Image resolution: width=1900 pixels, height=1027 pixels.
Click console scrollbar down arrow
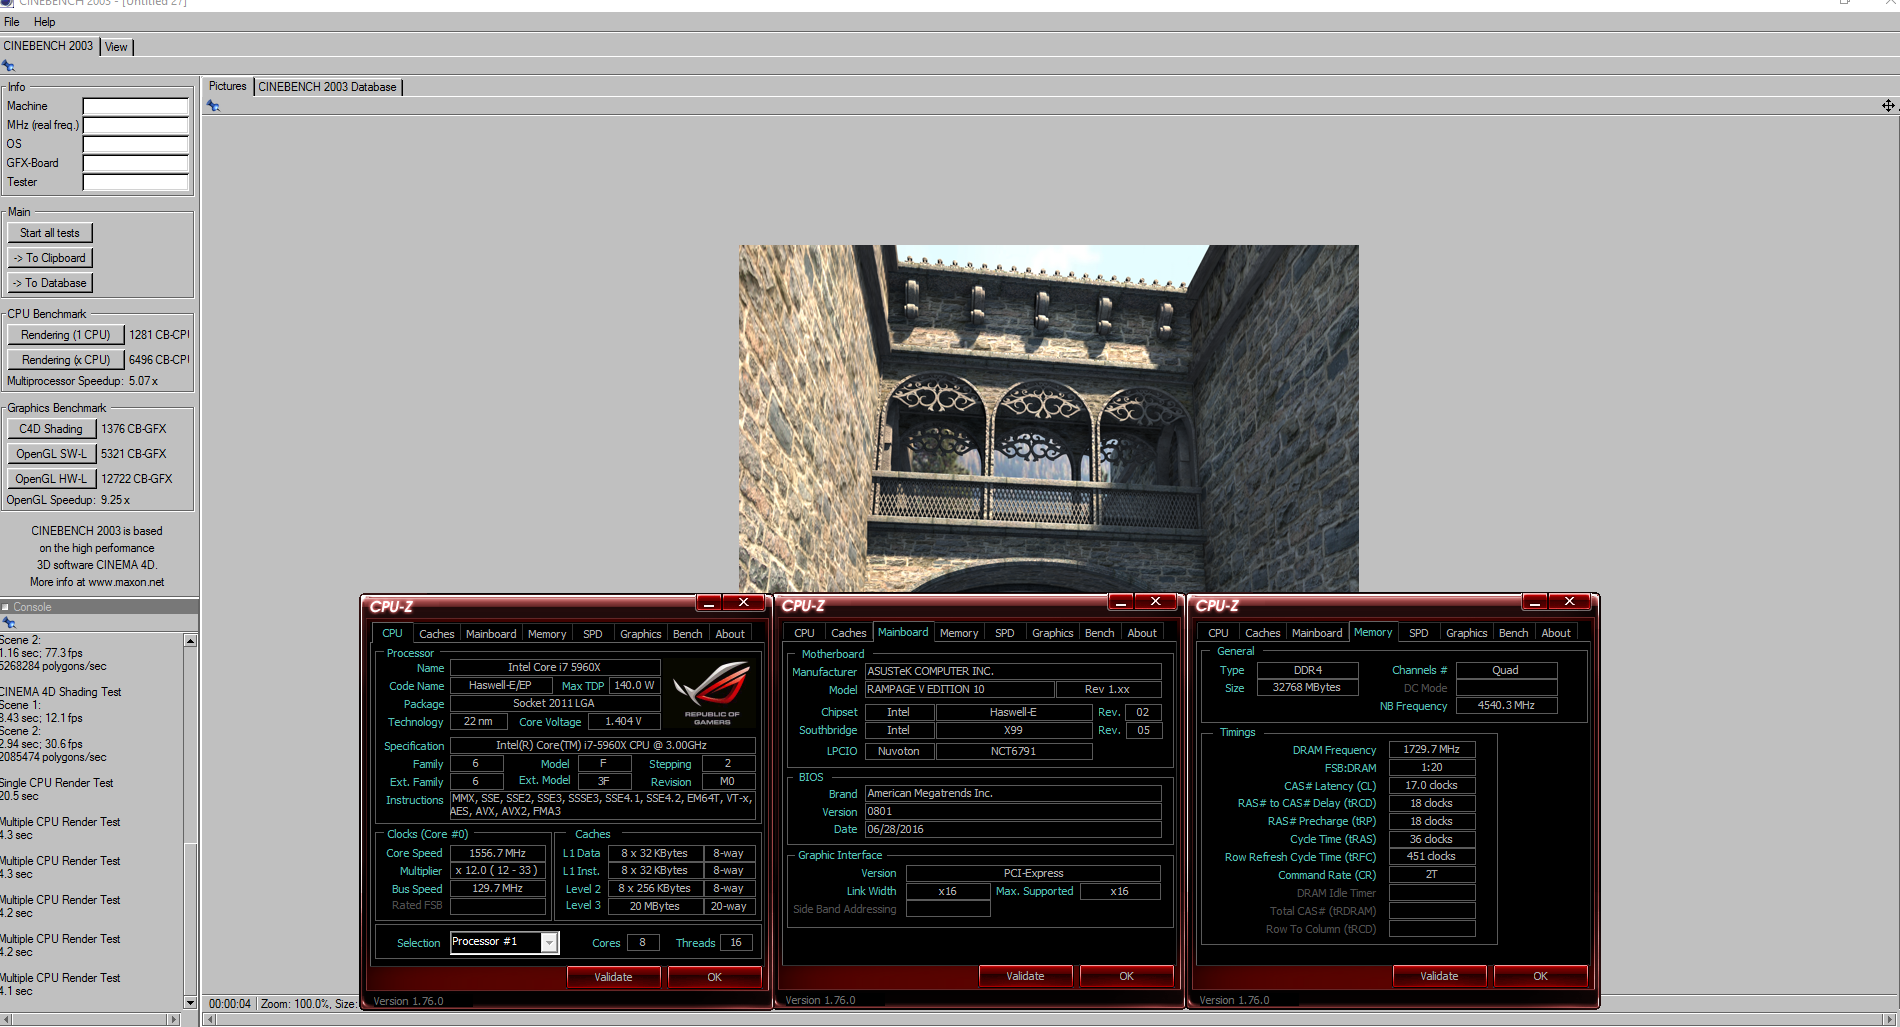tap(190, 1002)
